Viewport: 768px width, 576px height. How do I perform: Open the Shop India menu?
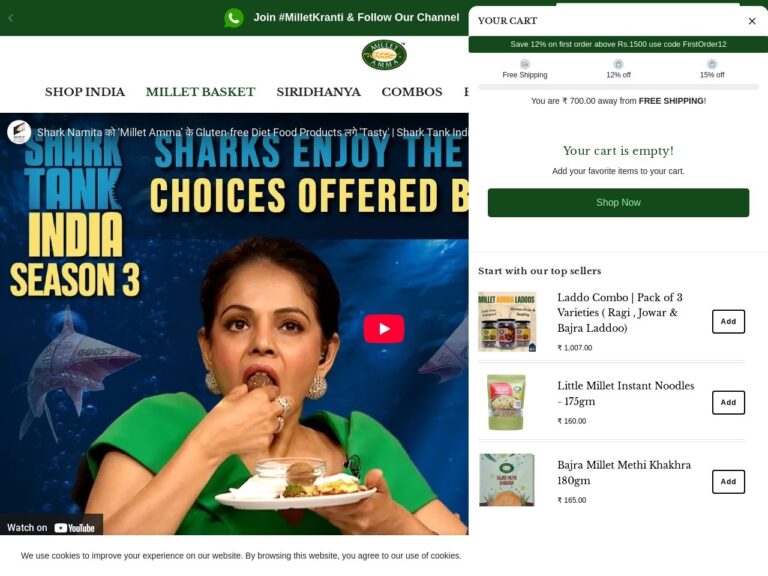click(x=85, y=92)
